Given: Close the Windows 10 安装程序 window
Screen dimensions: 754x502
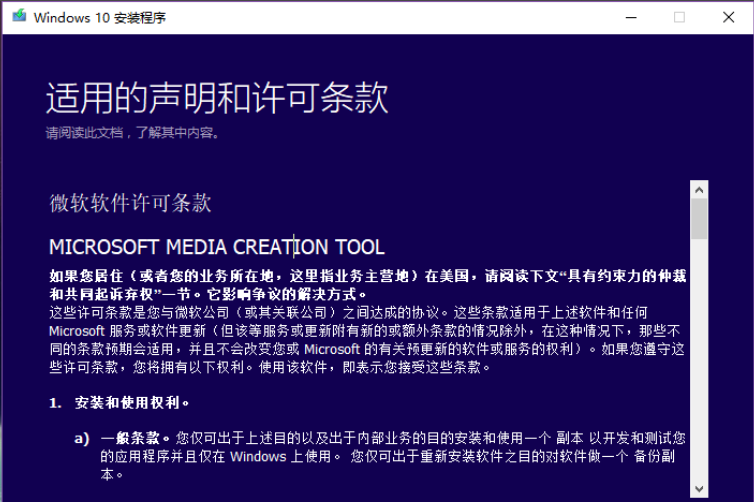Looking at the screenshot, I should (x=729, y=17).
